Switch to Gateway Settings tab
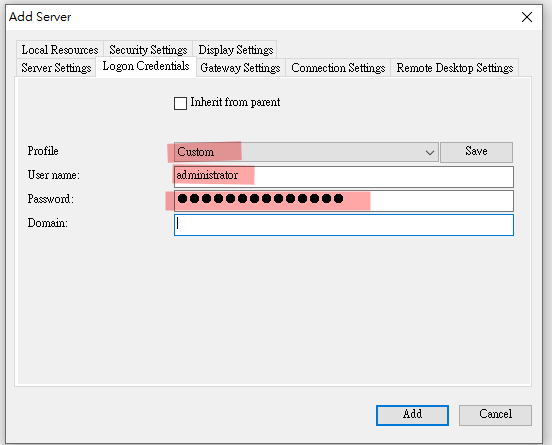The image size is (552, 445). (240, 68)
